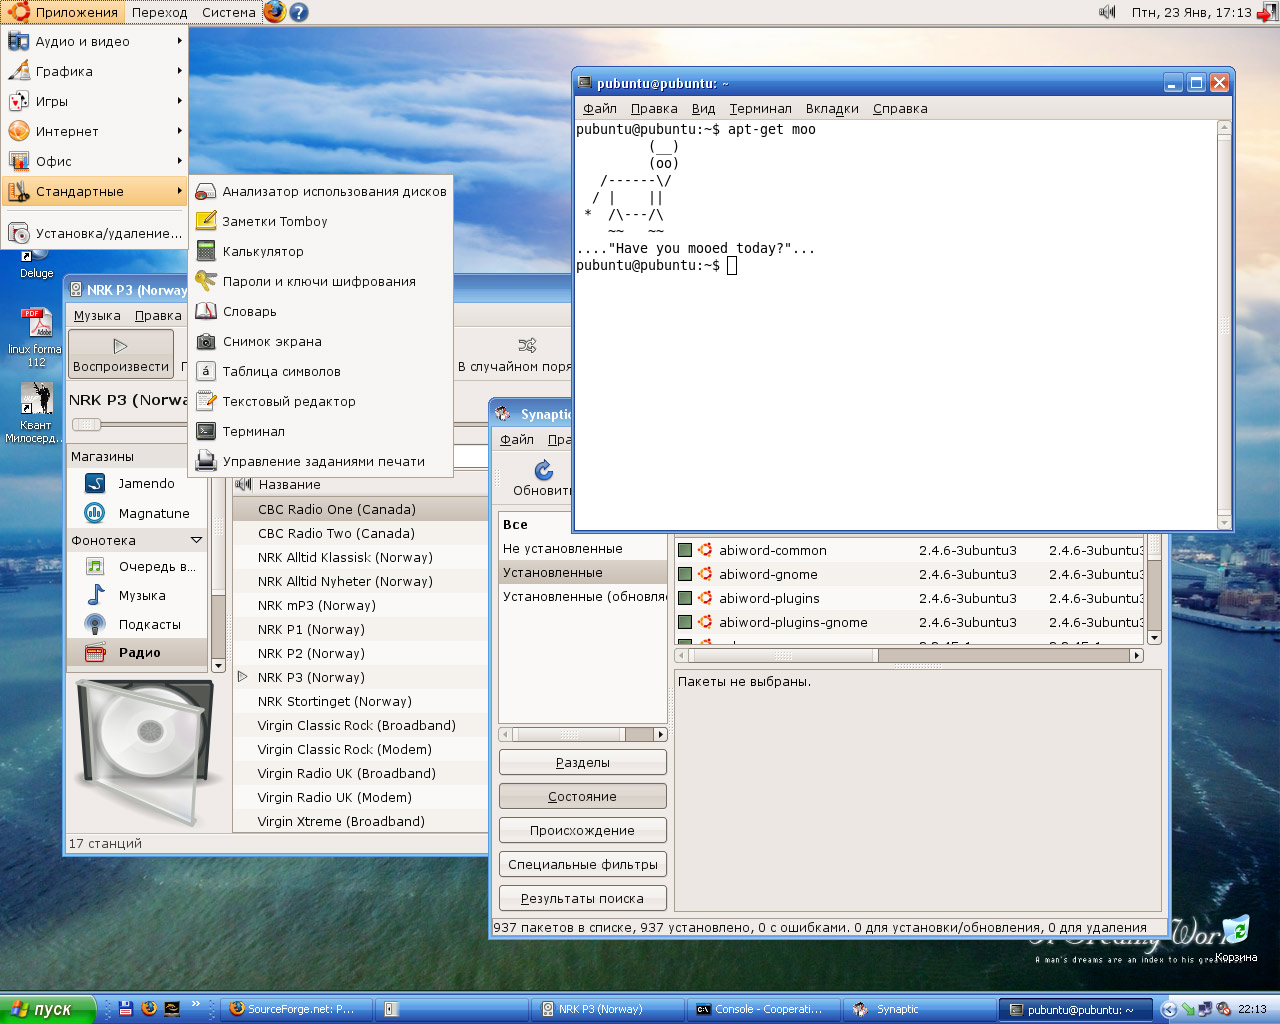
Task: Click Разделы button in Synaptic
Action: (583, 762)
